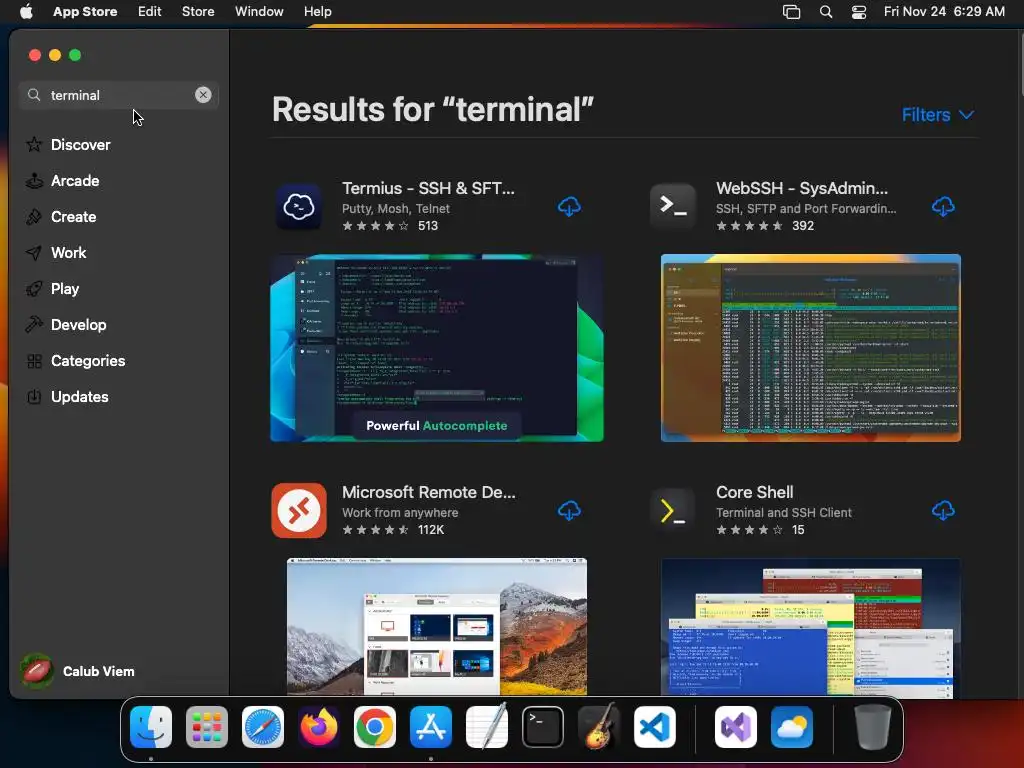
Task: Open Launchpad from the Dock
Action: [x=207, y=727]
